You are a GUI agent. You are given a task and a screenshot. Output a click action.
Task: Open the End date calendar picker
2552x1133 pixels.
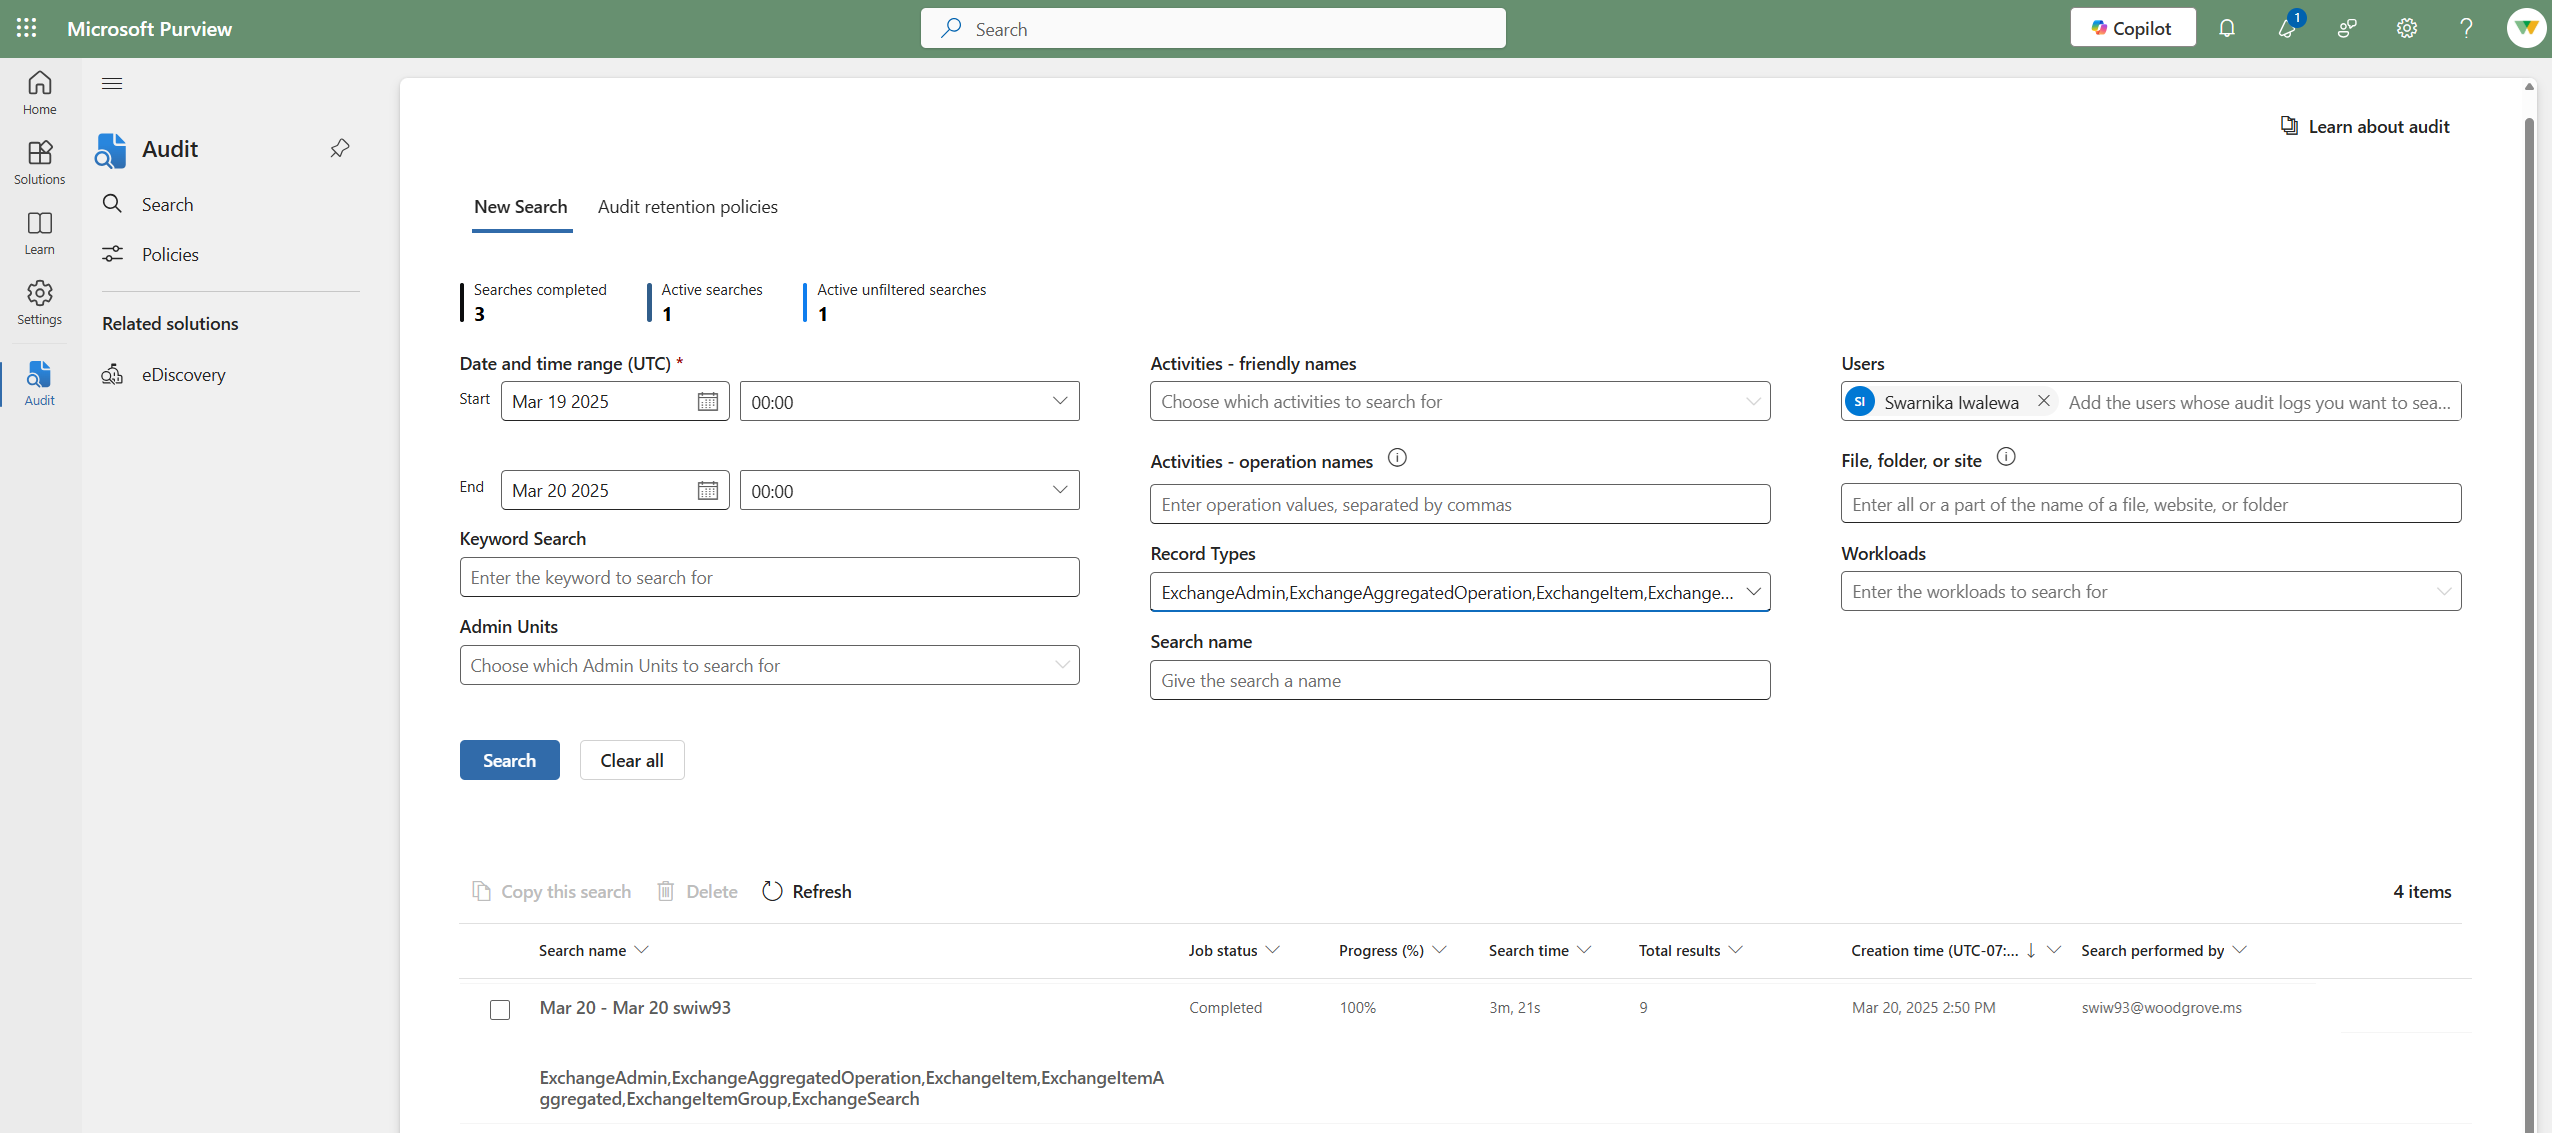707,491
